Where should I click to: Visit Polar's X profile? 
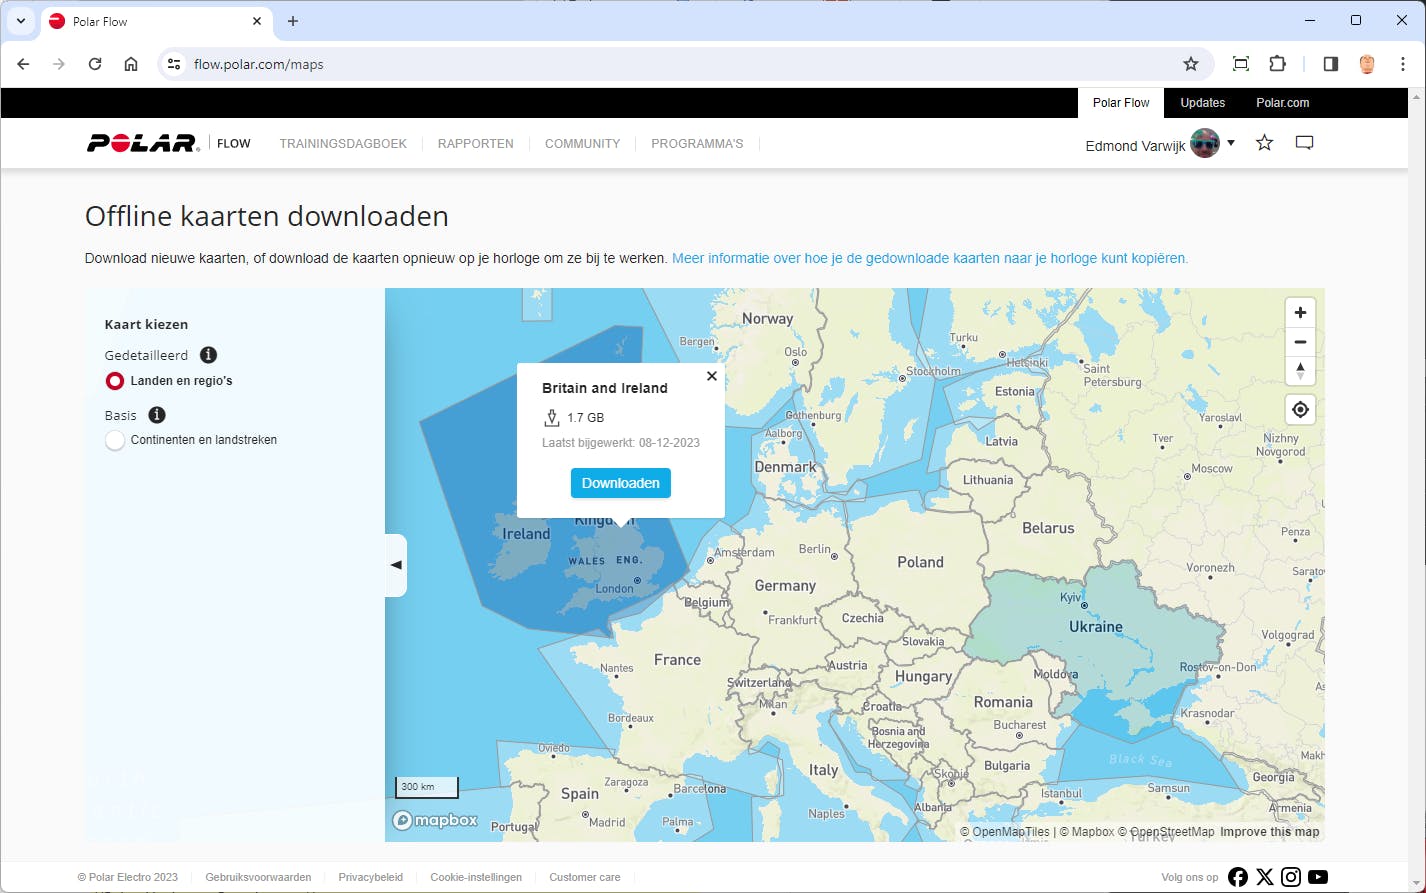point(1265,877)
